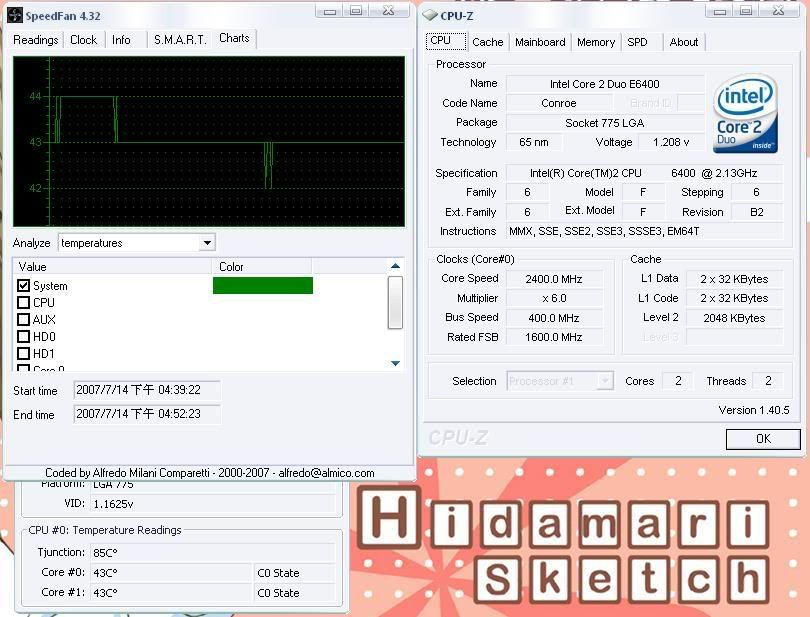Click the processor Name field E6400
Image resolution: width=810 pixels, height=617 pixels.
605,84
